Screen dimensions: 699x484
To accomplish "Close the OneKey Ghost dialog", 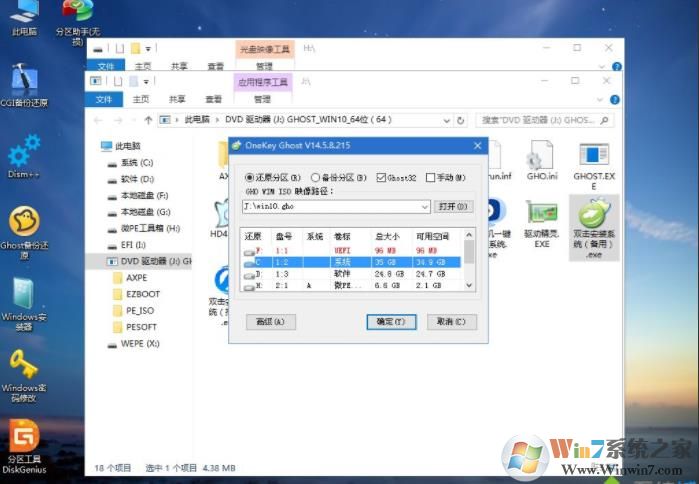I will tap(477, 146).
